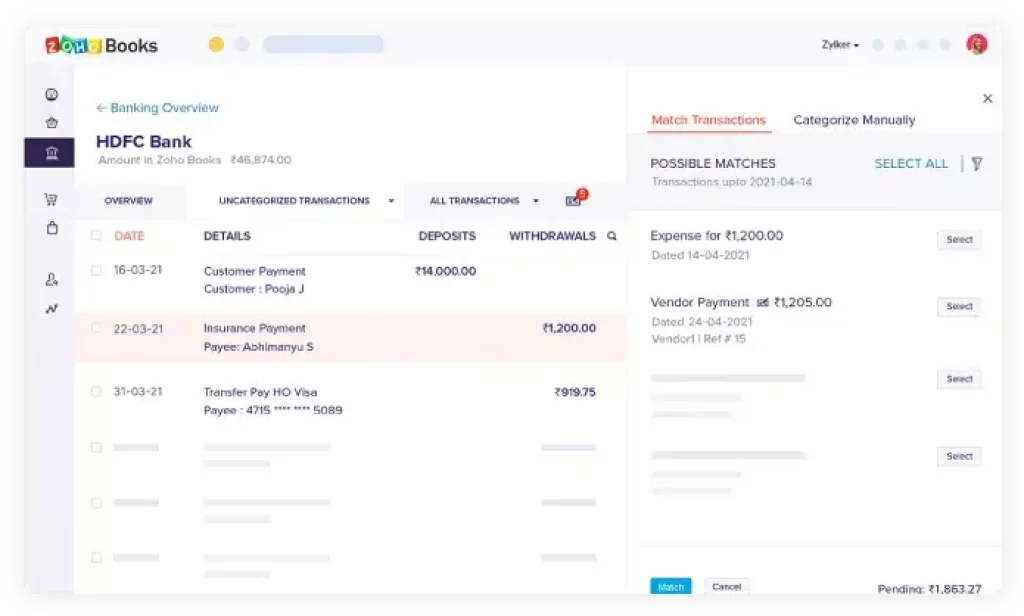The width and height of the screenshot is (1024, 616).
Task: Open the items basket icon in sidebar
Action: [x=52, y=123]
